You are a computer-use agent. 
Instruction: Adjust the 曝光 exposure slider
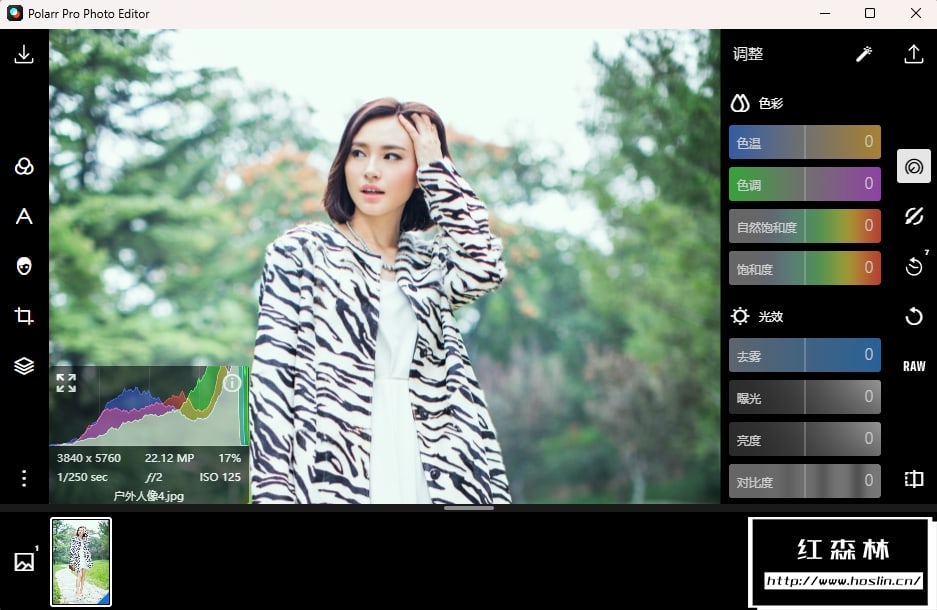pos(804,397)
